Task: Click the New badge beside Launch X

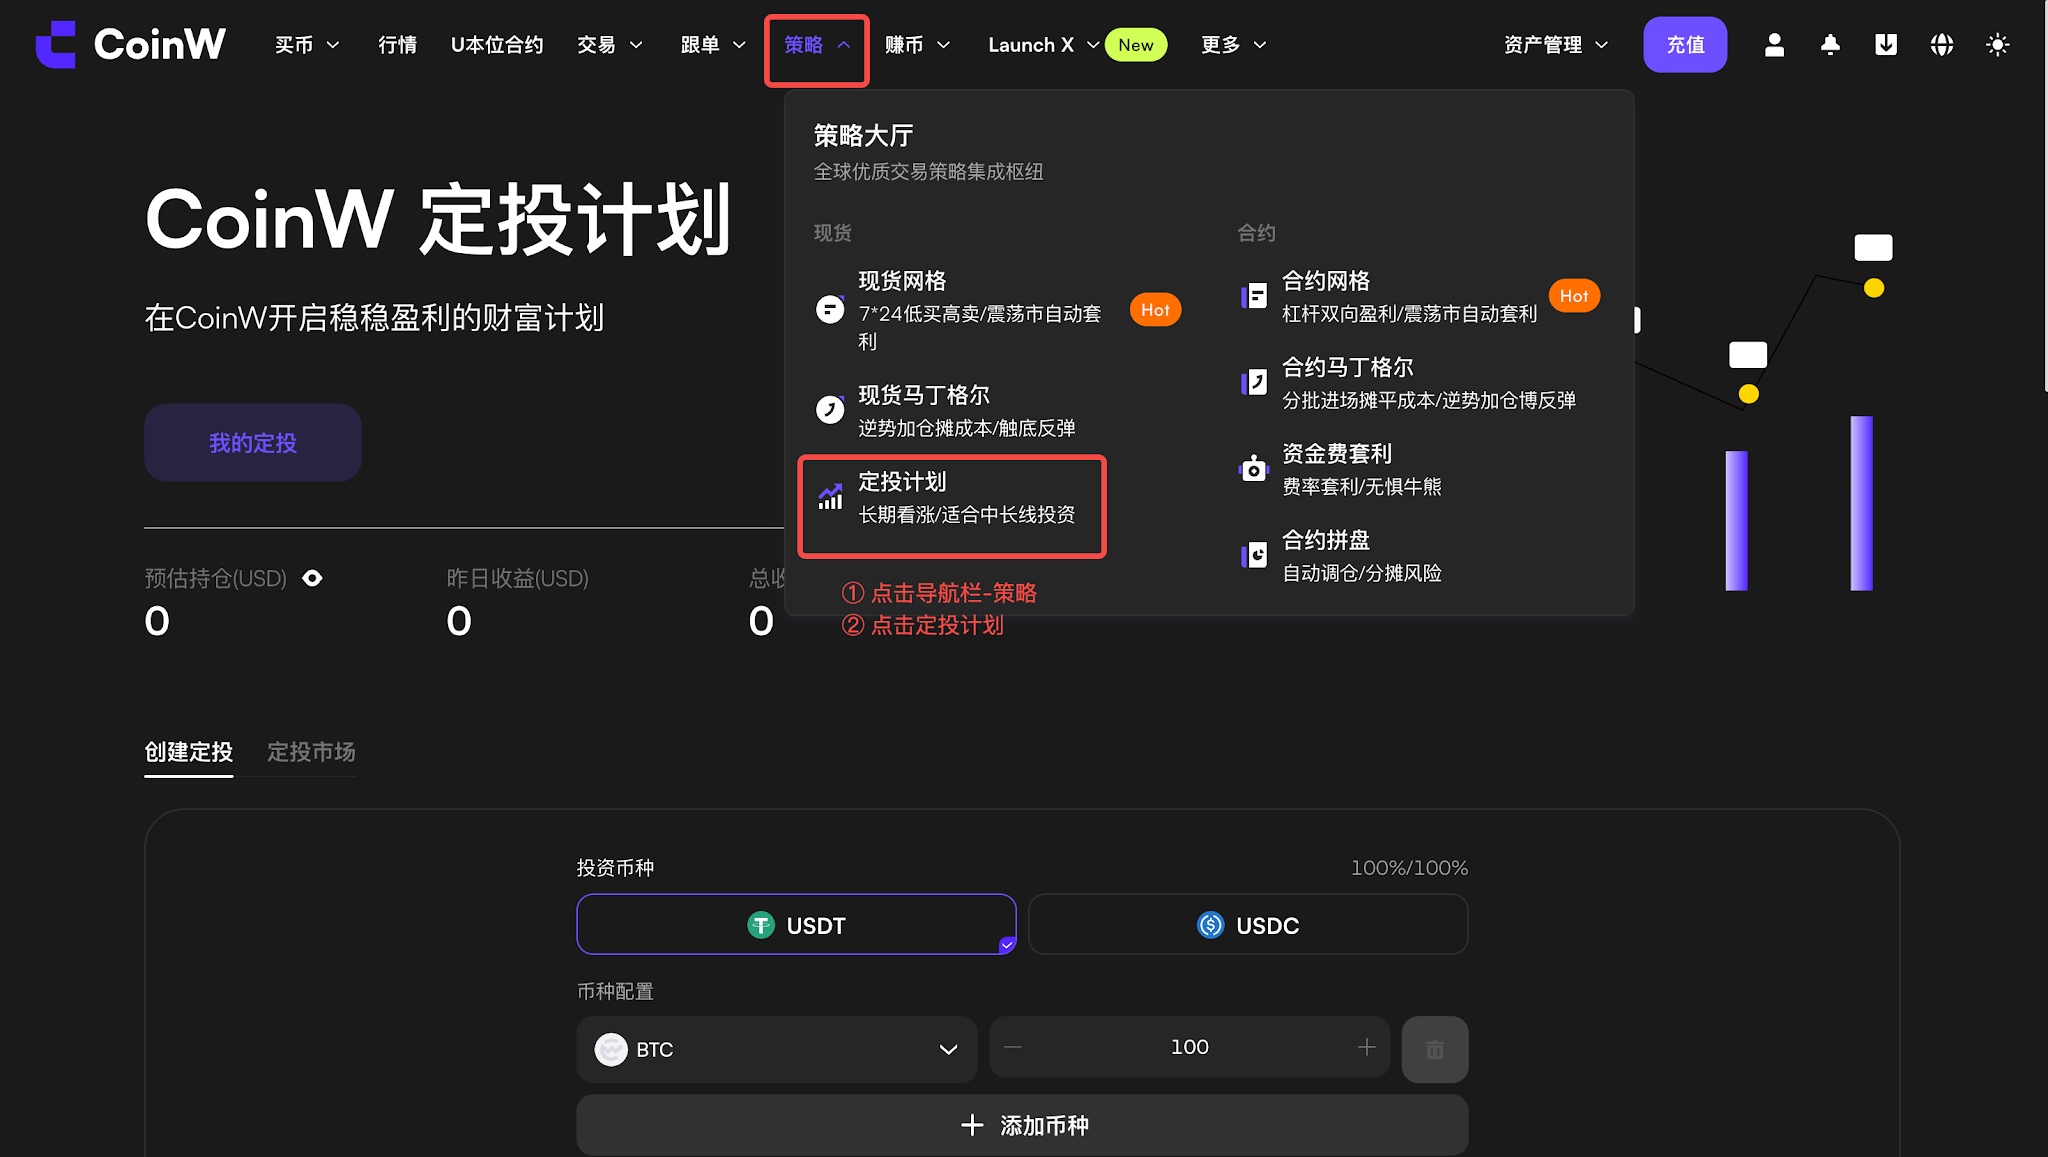Action: [1136, 45]
